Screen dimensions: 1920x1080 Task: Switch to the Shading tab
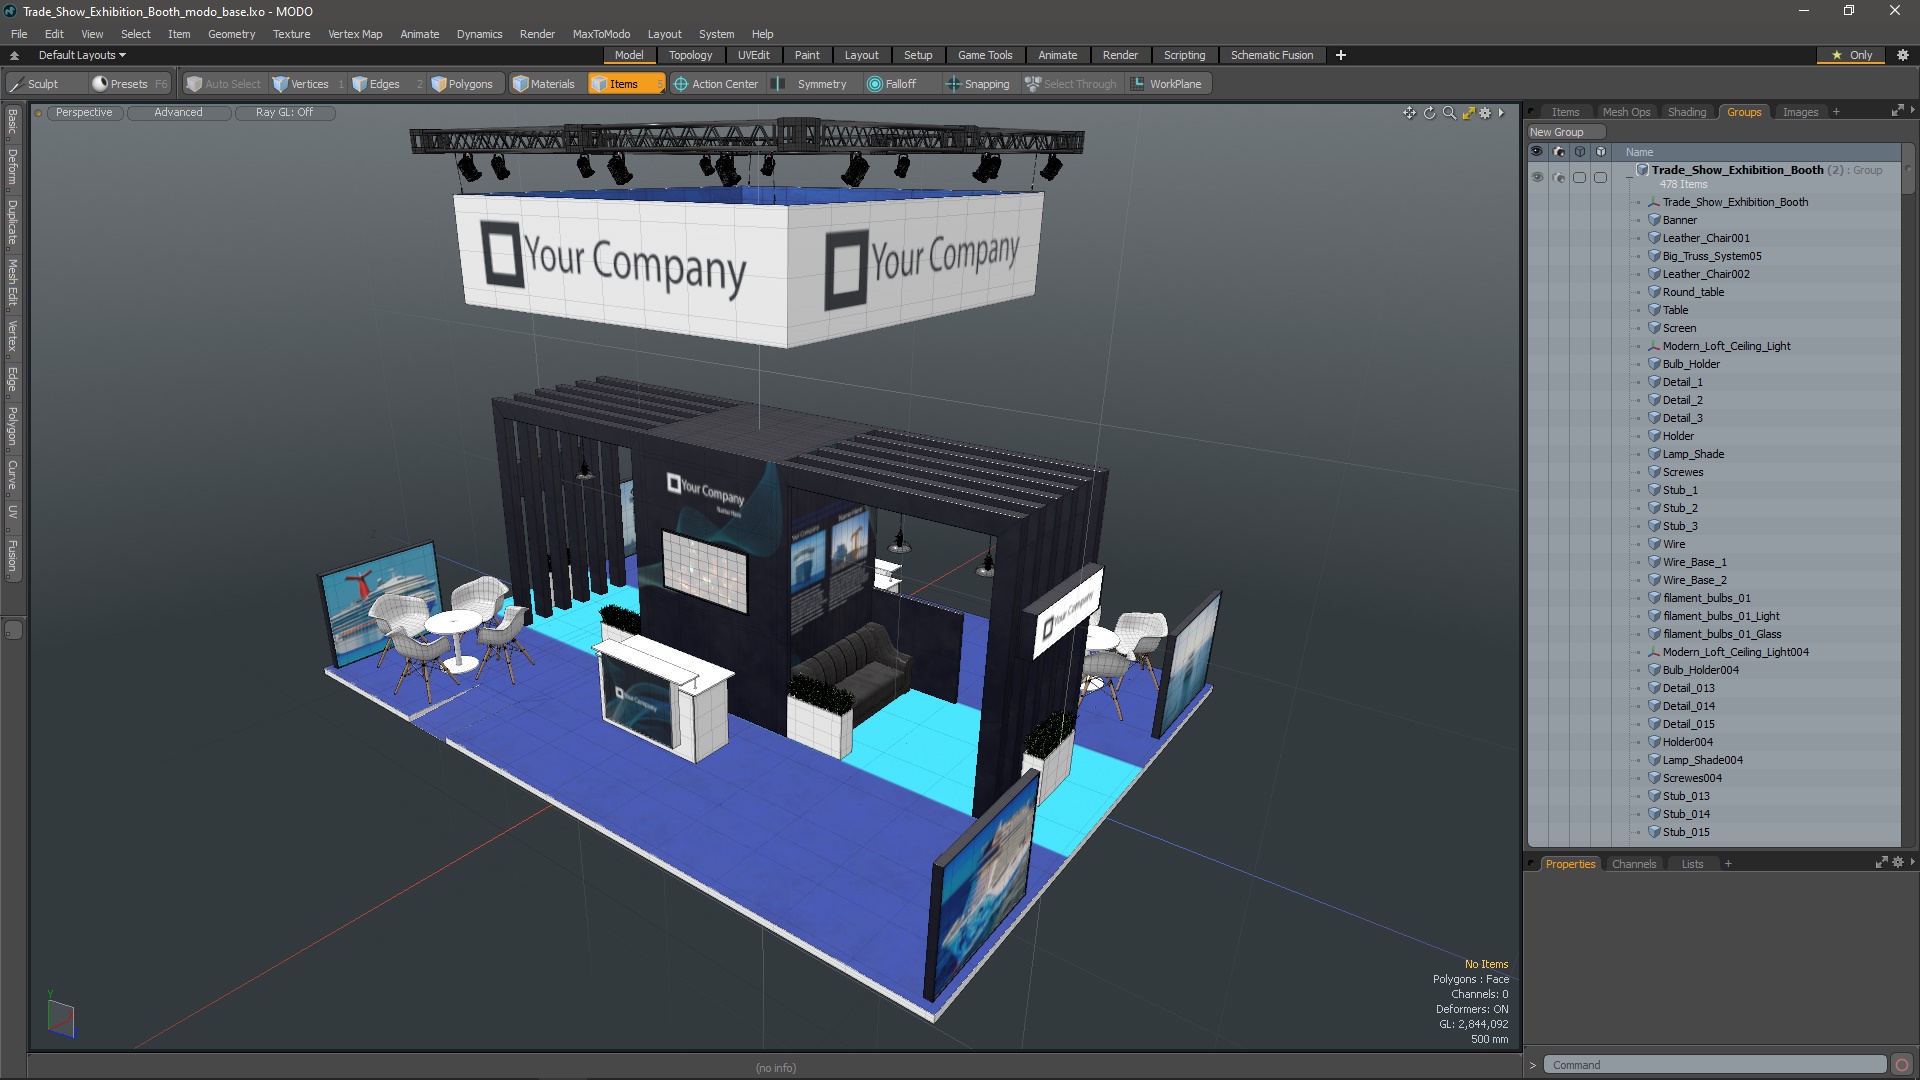pyautogui.click(x=1686, y=112)
